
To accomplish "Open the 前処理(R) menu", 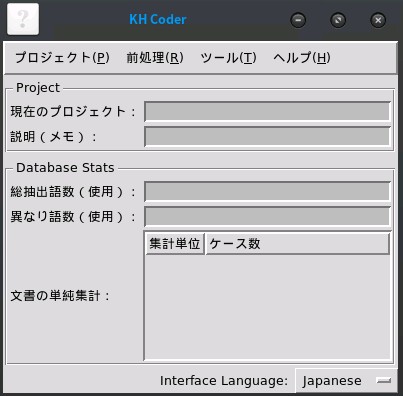I will point(155,58).
